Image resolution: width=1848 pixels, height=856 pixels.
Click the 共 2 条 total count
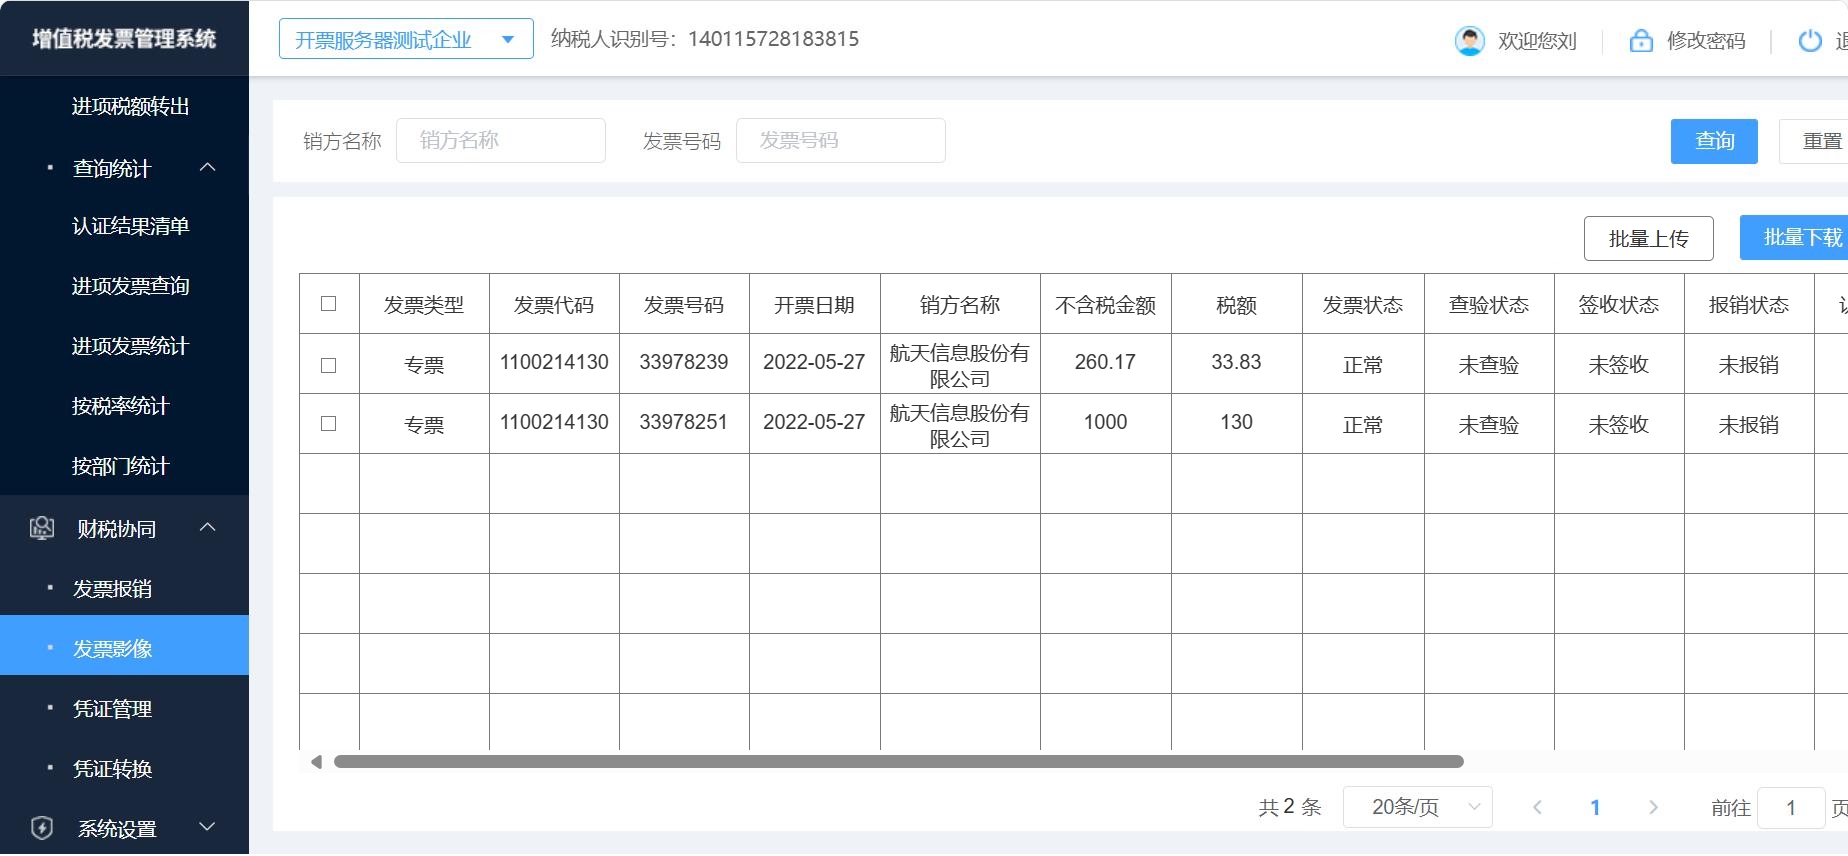pyautogui.click(x=1290, y=807)
